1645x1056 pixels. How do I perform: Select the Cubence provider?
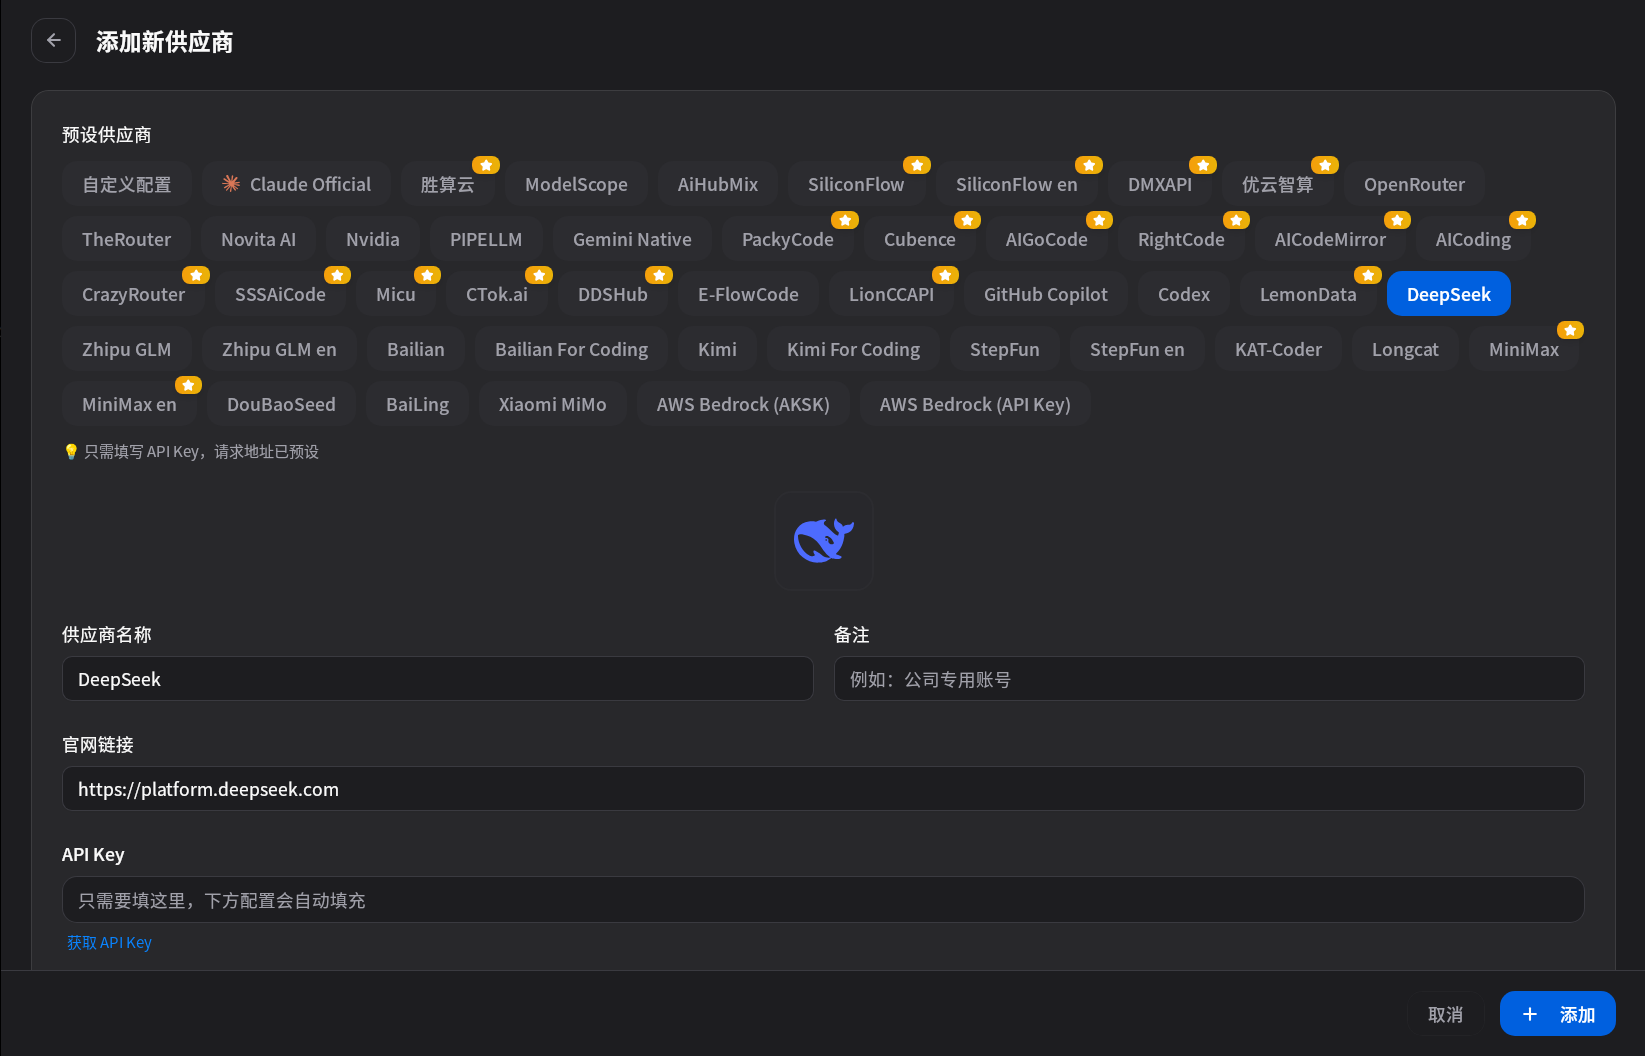920,239
